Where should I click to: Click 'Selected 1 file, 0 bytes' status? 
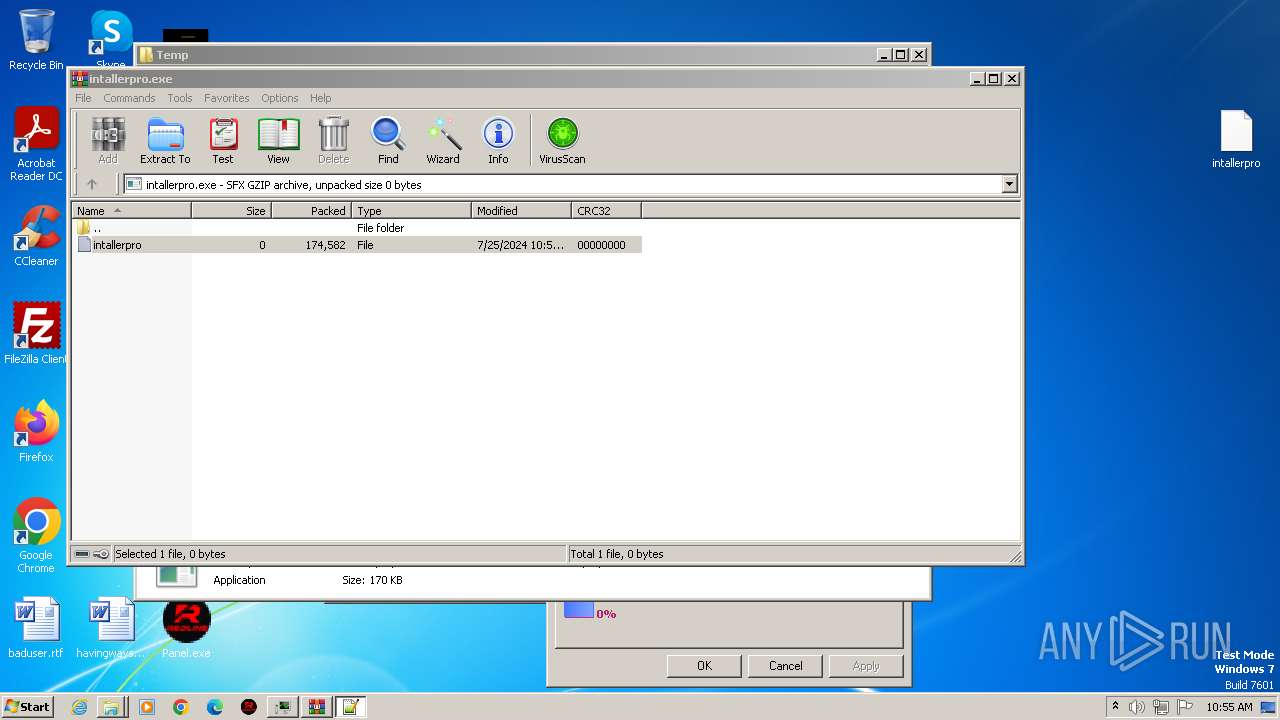[170, 554]
